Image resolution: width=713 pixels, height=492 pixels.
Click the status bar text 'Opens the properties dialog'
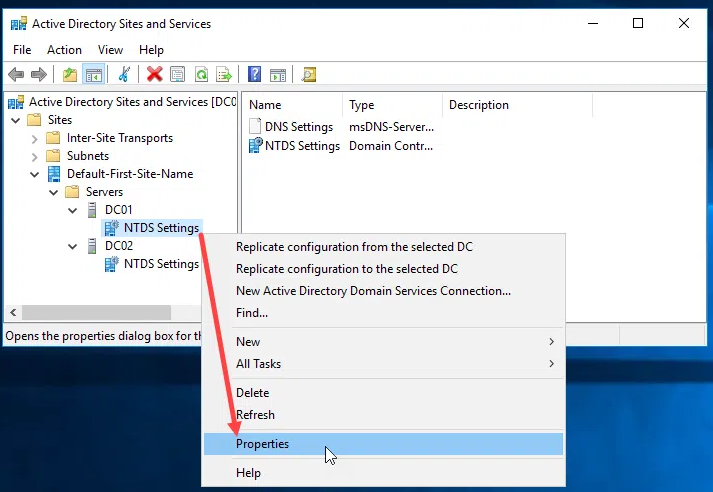point(103,336)
